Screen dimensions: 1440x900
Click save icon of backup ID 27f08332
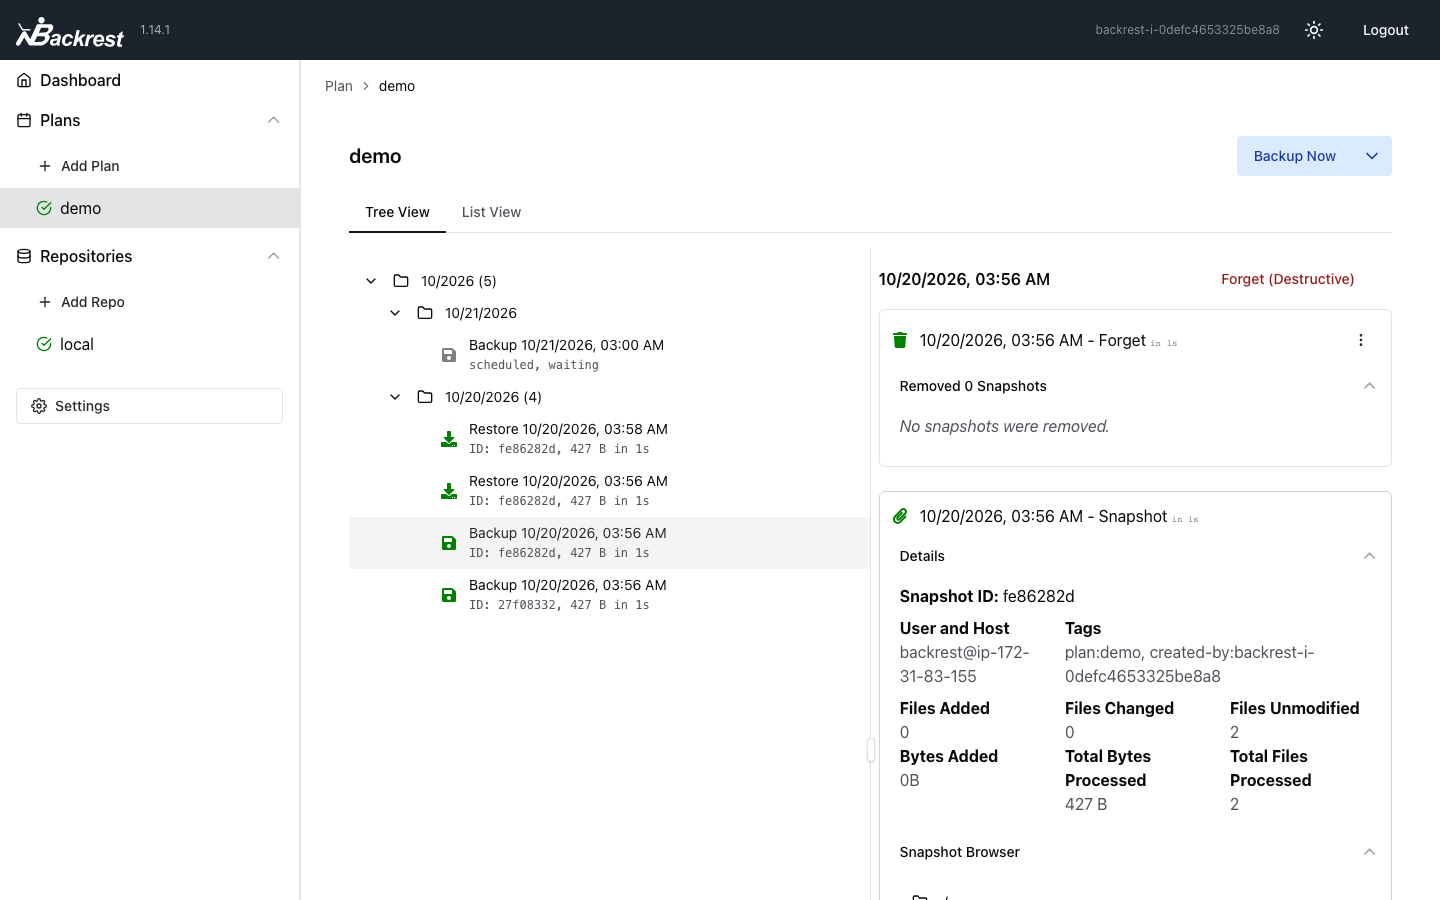pos(449,595)
